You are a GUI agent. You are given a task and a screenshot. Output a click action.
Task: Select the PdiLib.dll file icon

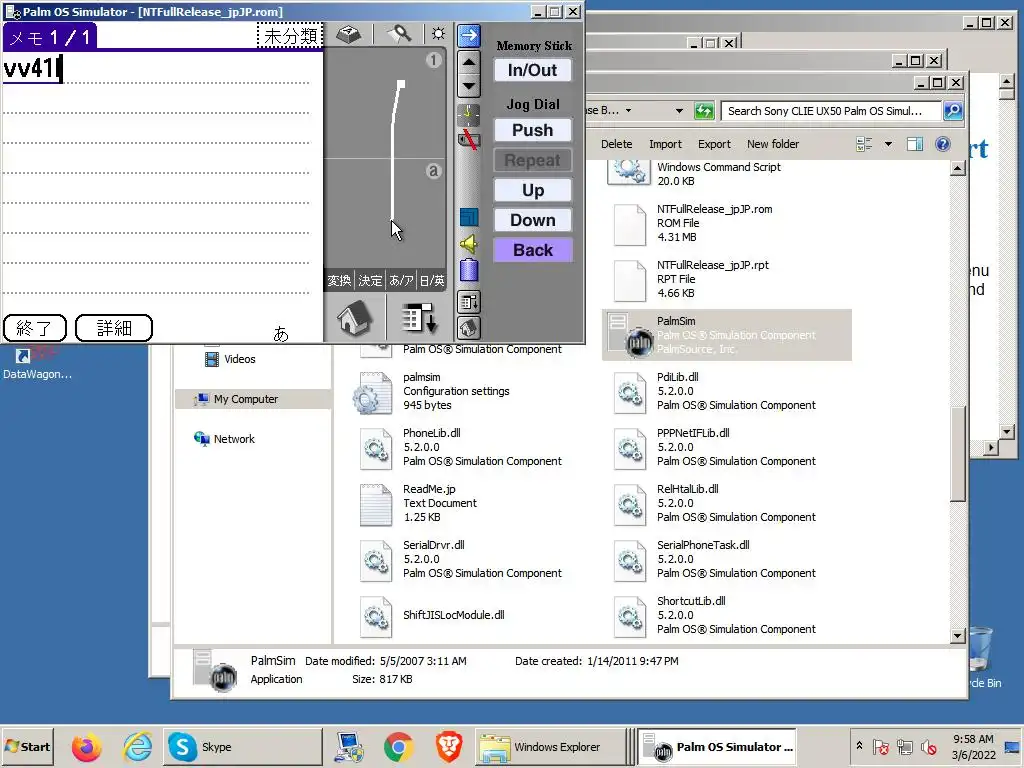click(630, 393)
